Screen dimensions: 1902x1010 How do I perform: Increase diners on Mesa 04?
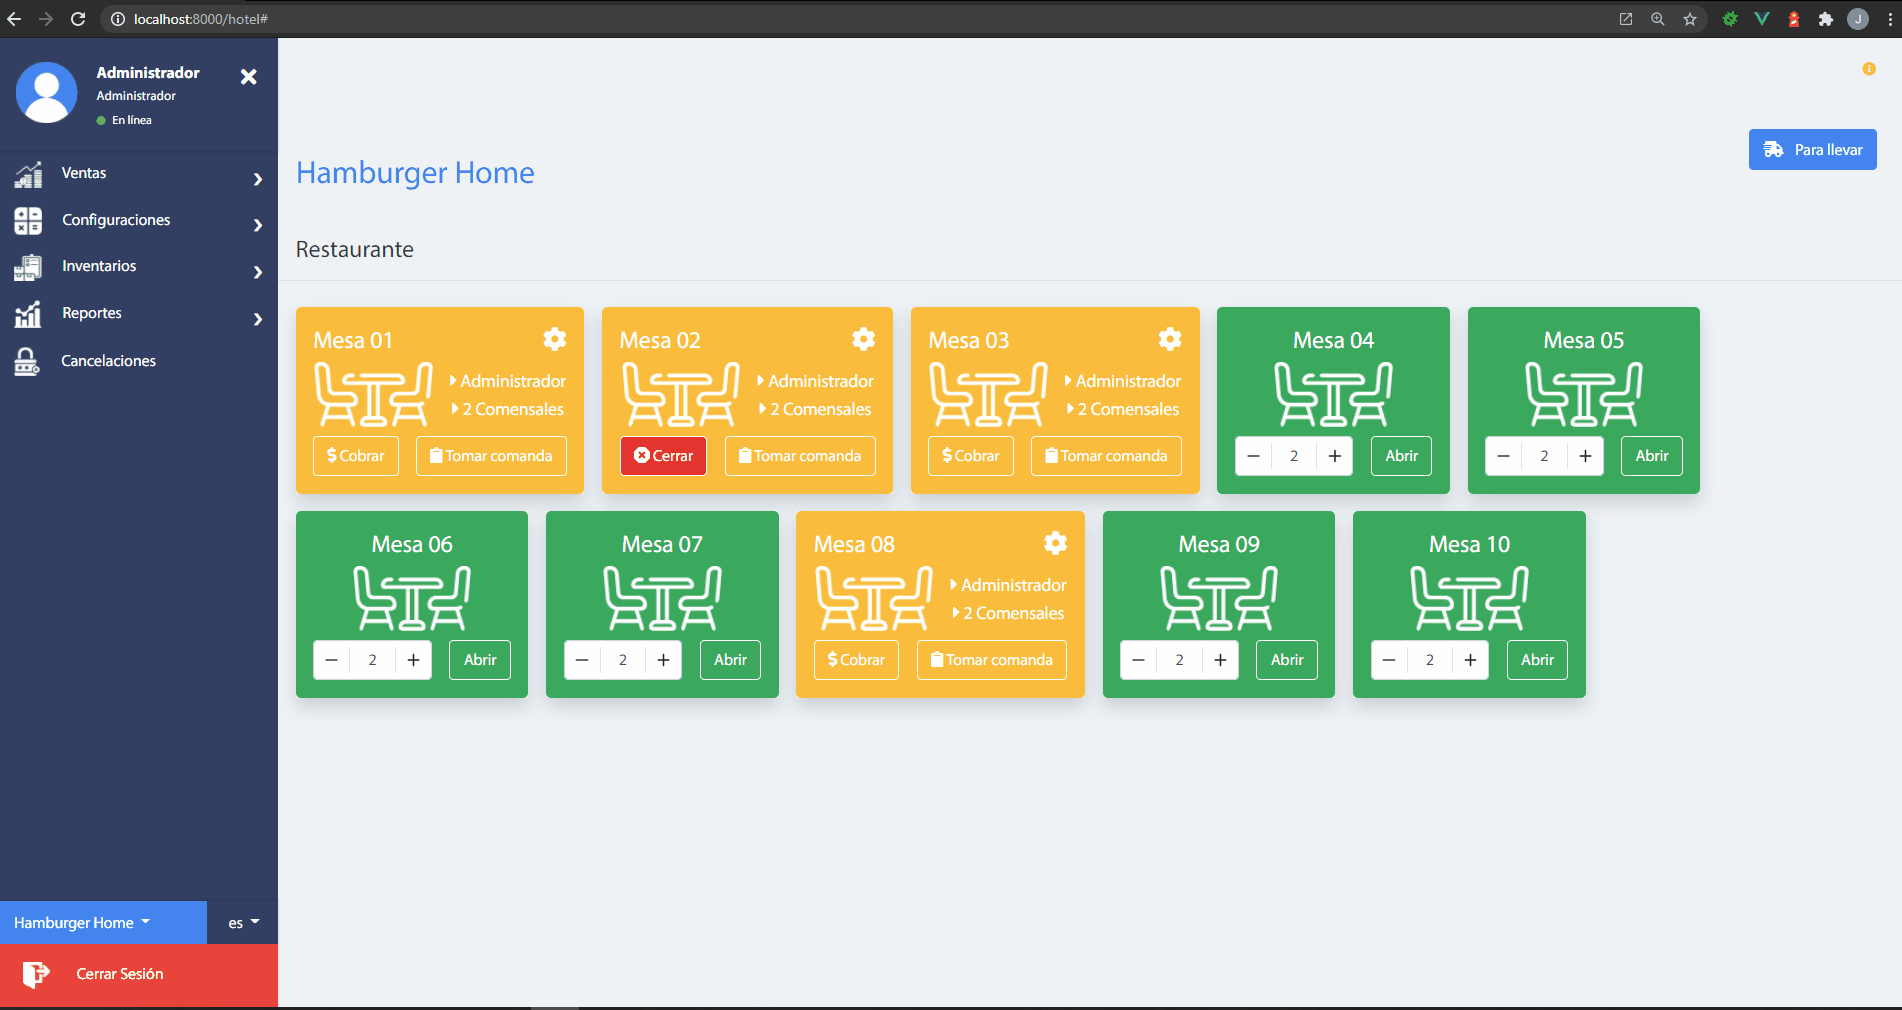point(1334,456)
